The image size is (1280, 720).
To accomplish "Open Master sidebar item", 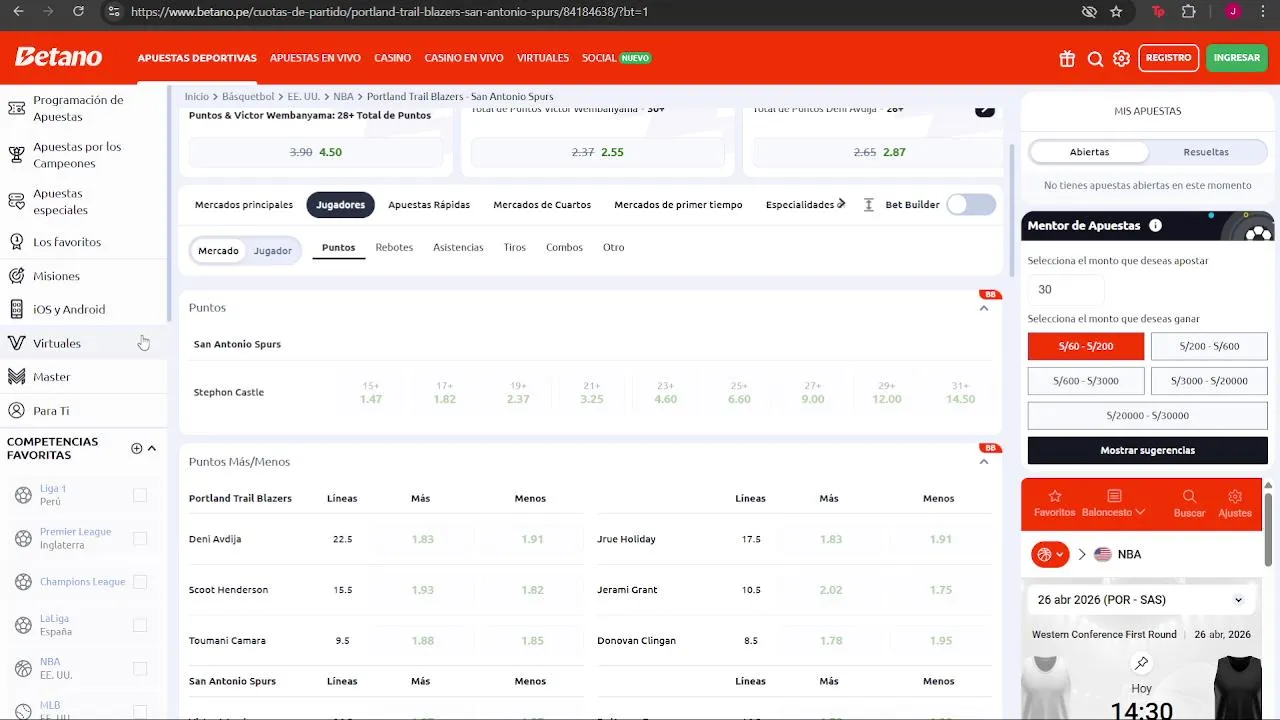I will click(x=83, y=377).
